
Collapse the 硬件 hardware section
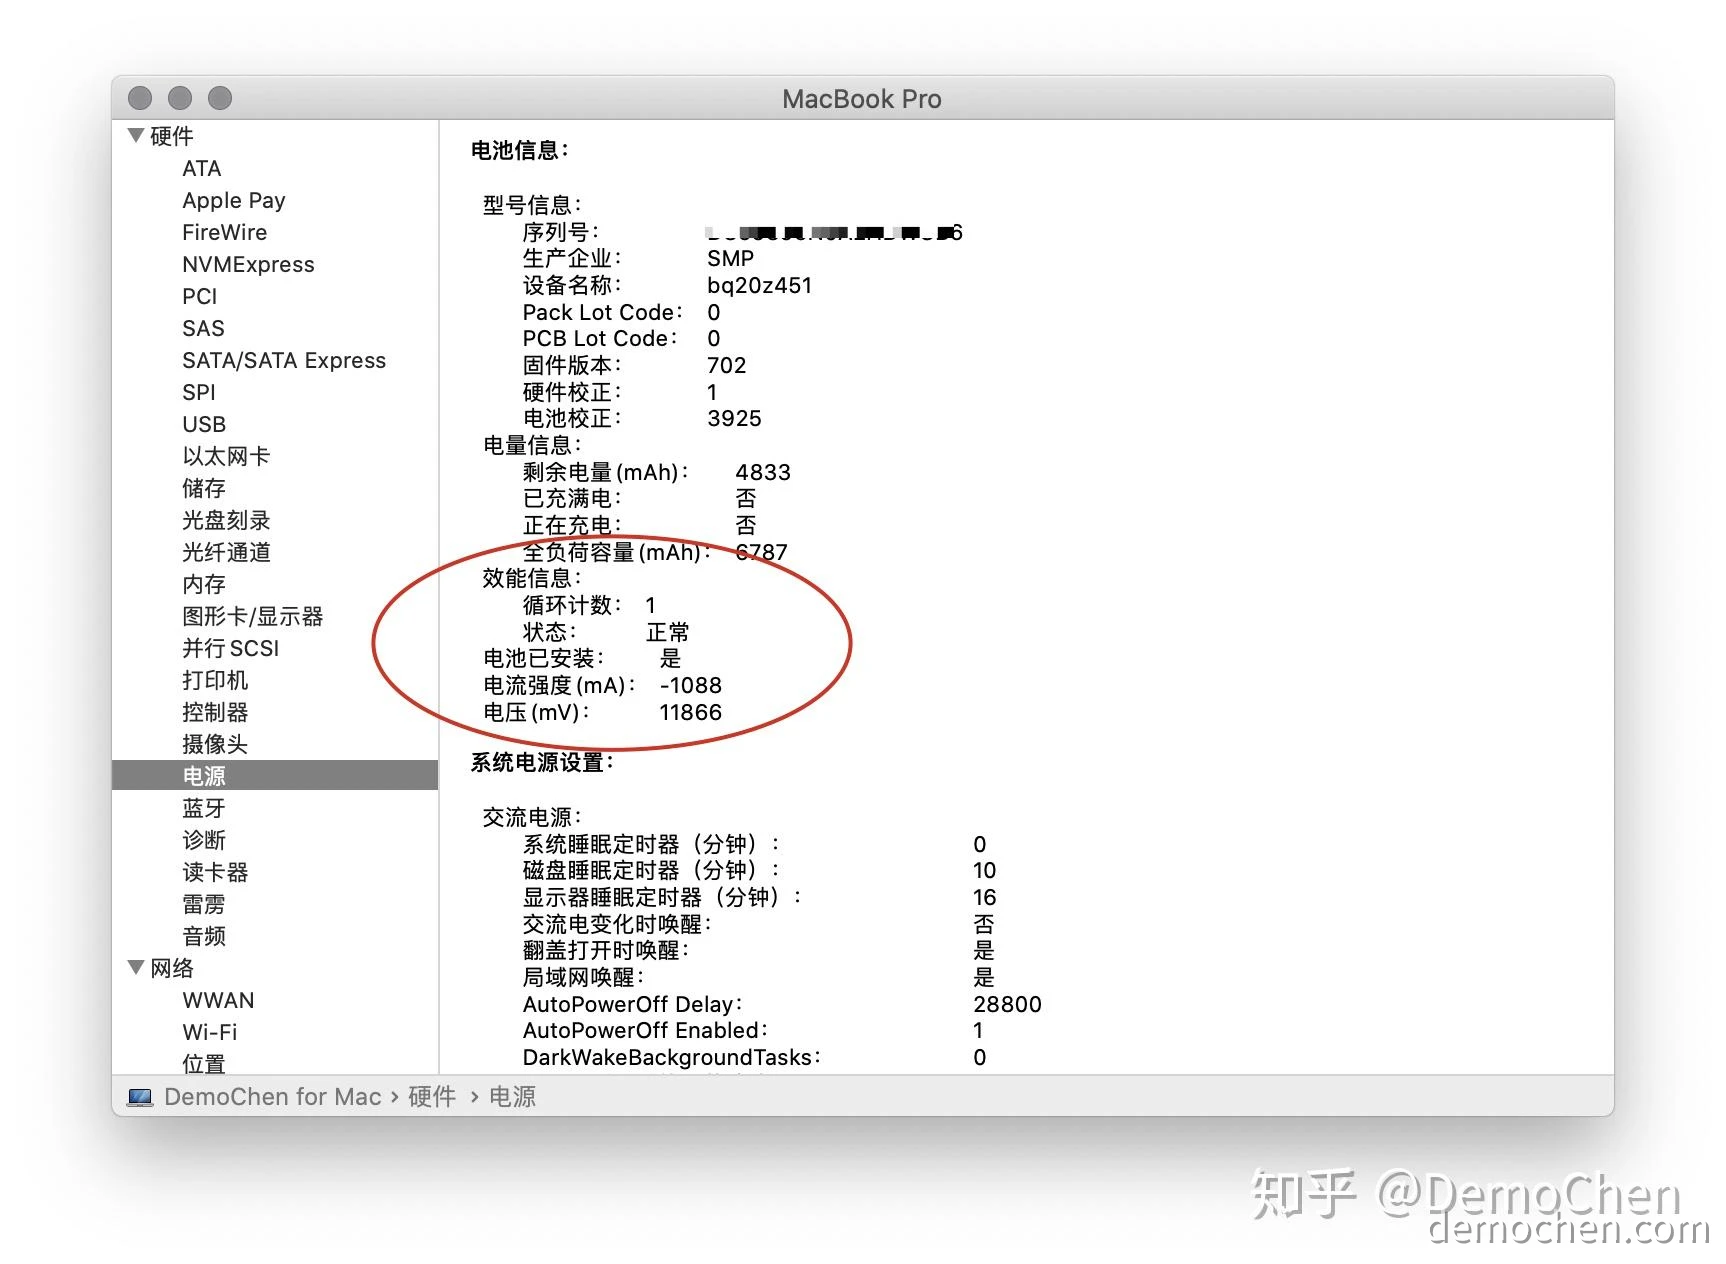(x=136, y=135)
